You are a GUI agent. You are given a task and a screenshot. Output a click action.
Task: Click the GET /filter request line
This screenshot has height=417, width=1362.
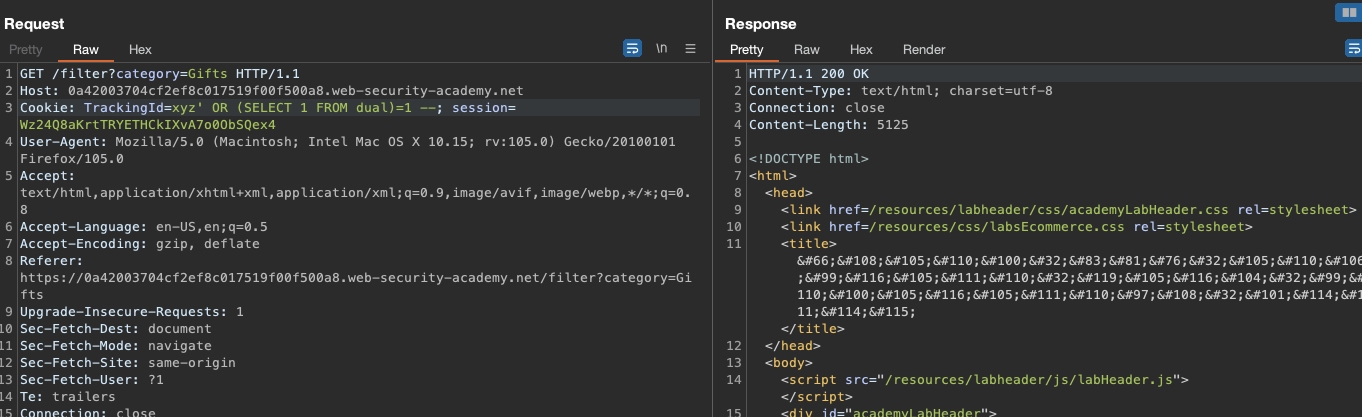[x=160, y=74]
